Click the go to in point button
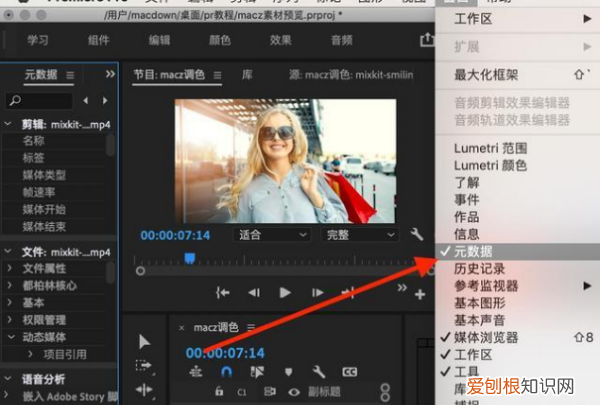Viewport: 600px width, 405px height. click(222, 293)
